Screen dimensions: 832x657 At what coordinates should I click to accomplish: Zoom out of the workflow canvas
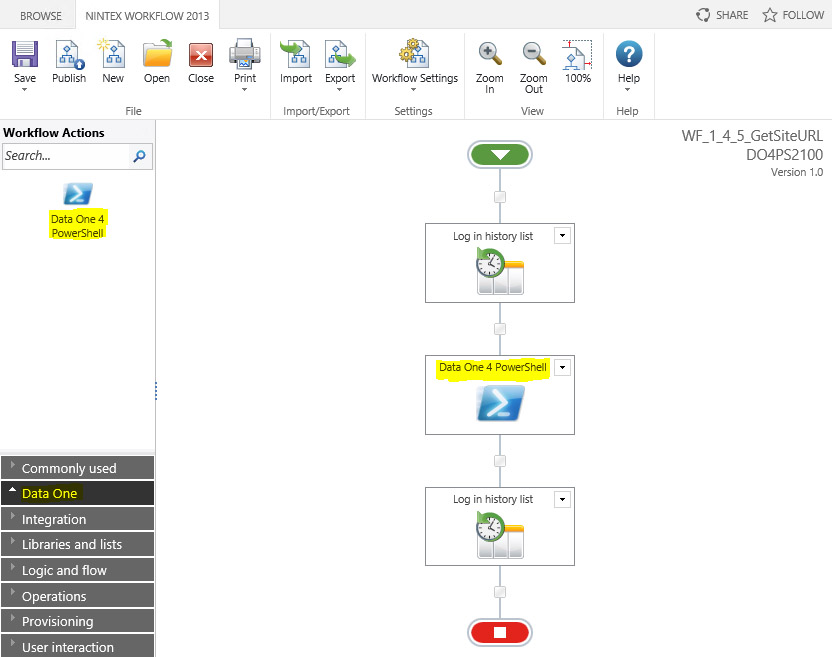pos(533,58)
